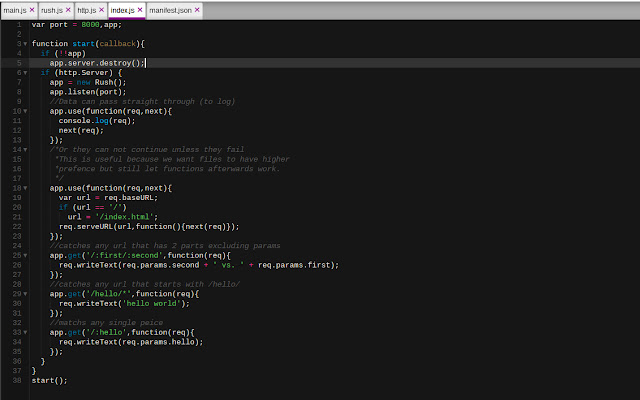640x400 pixels.
Task: Fold the '/:hello' route at line 33
Action: click(25, 332)
